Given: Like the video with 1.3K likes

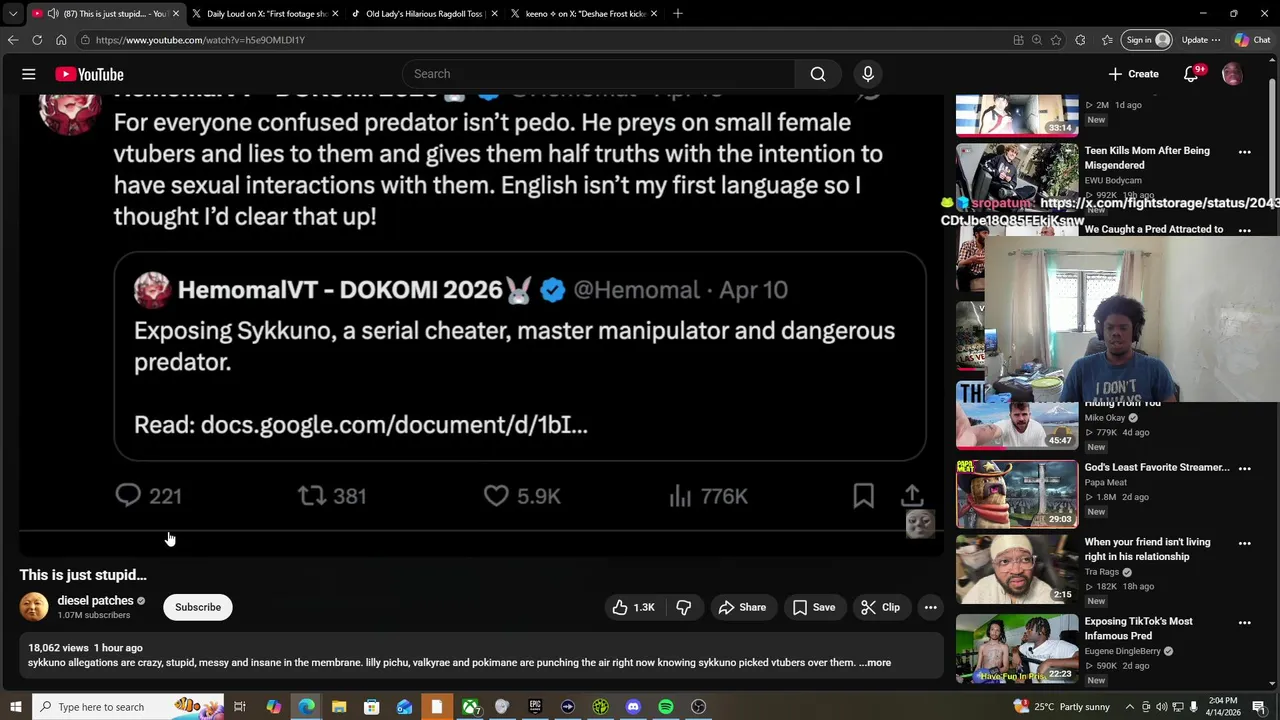Looking at the screenshot, I should tap(633, 607).
